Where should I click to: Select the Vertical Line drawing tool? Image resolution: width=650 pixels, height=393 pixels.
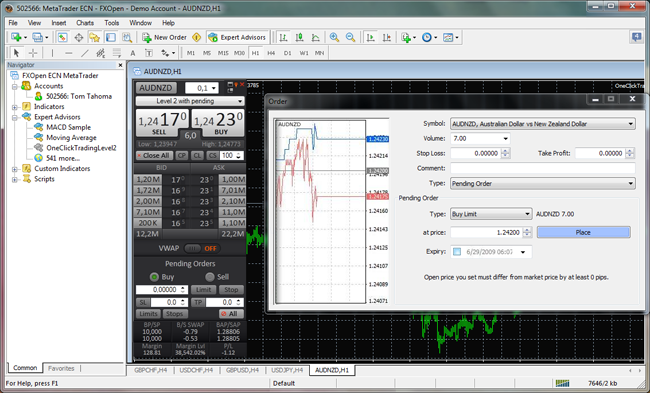point(52,53)
